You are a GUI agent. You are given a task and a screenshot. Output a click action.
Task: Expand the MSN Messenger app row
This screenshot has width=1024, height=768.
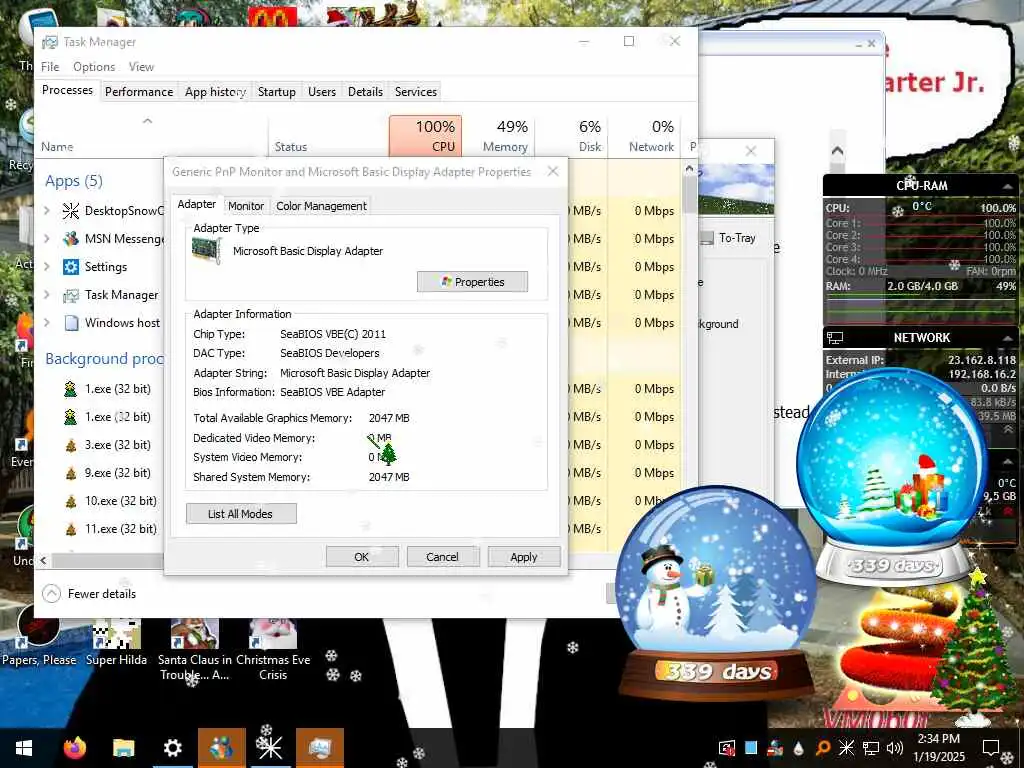pos(47,238)
